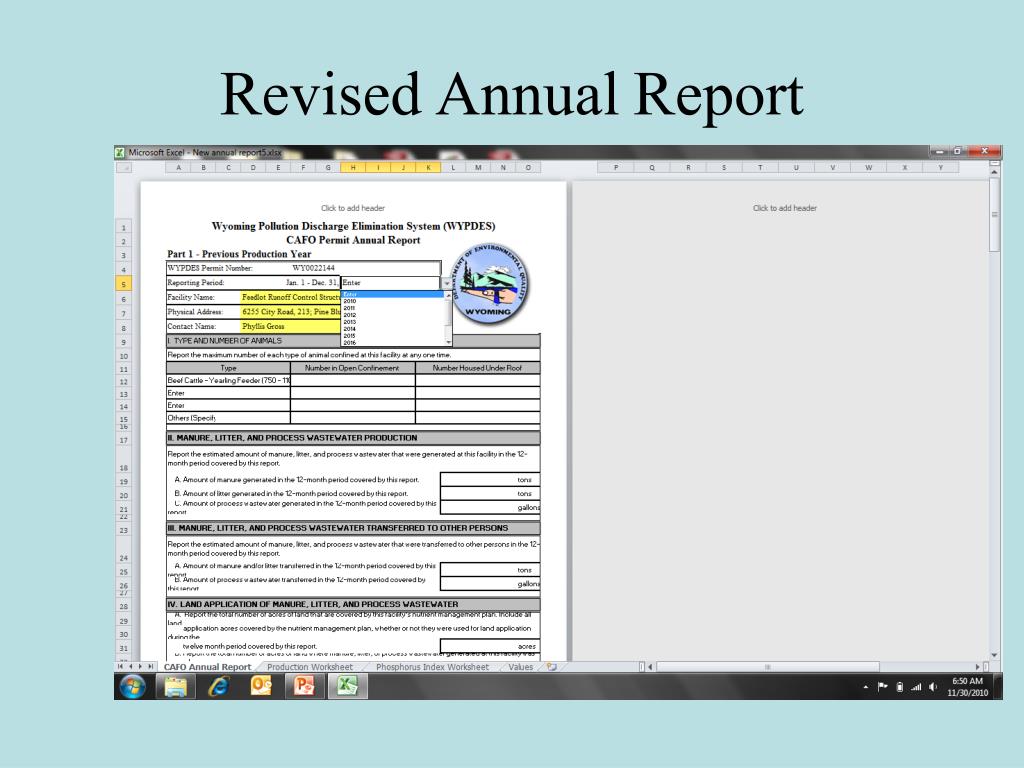Go to the next sheet tab arrow
Viewport: 1024px width, 768px height.
[140, 667]
